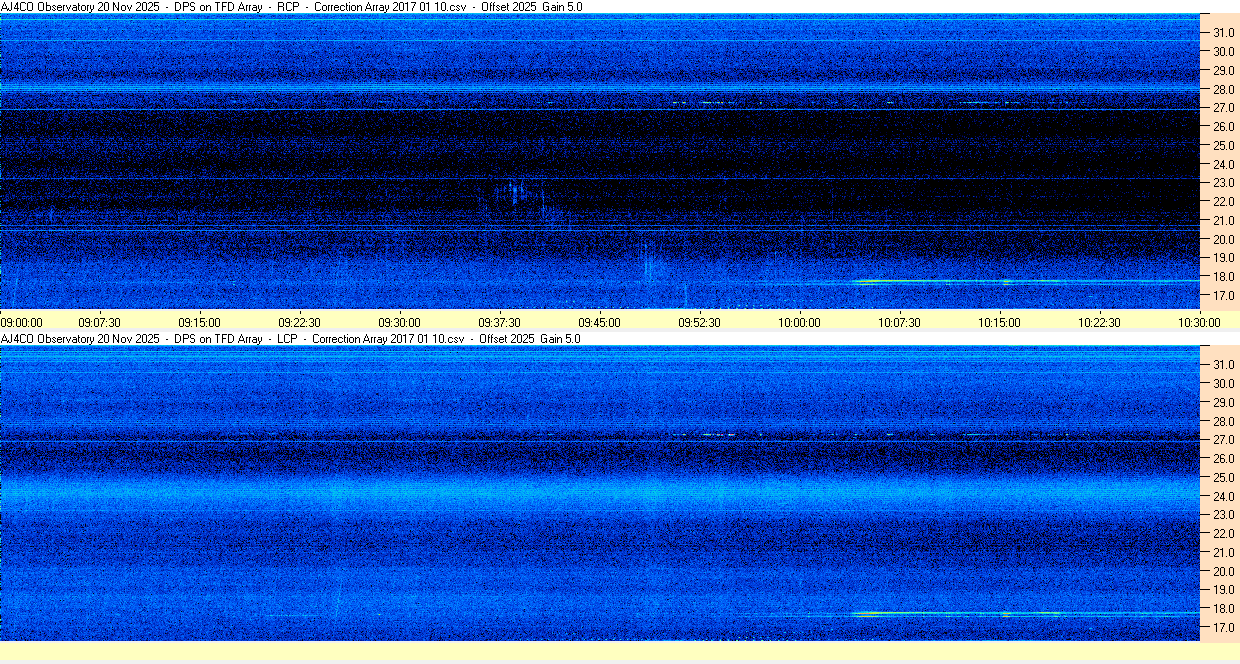Image resolution: width=1240 pixels, height=664 pixels.
Task: Pick 21.0 on the LCP frequency scale
Action: click(1223, 553)
